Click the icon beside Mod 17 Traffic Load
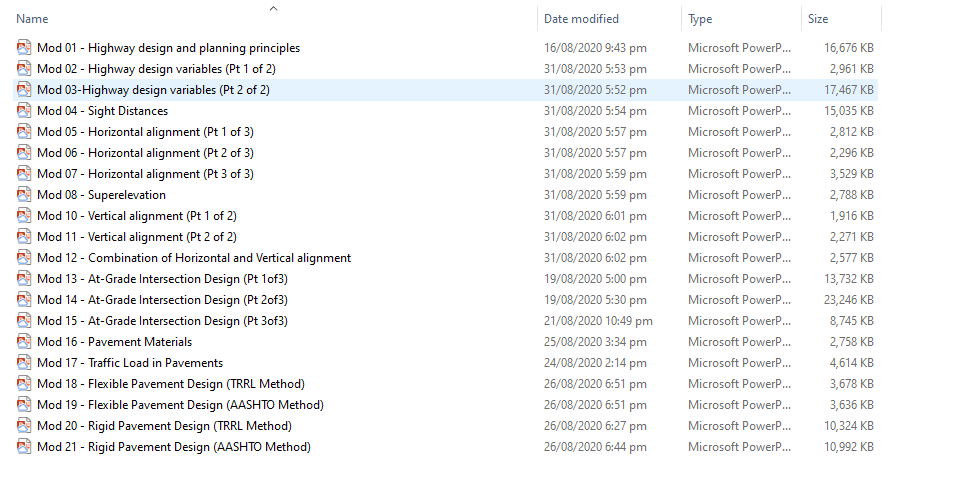This screenshot has height=502, width=956. click(x=24, y=363)
